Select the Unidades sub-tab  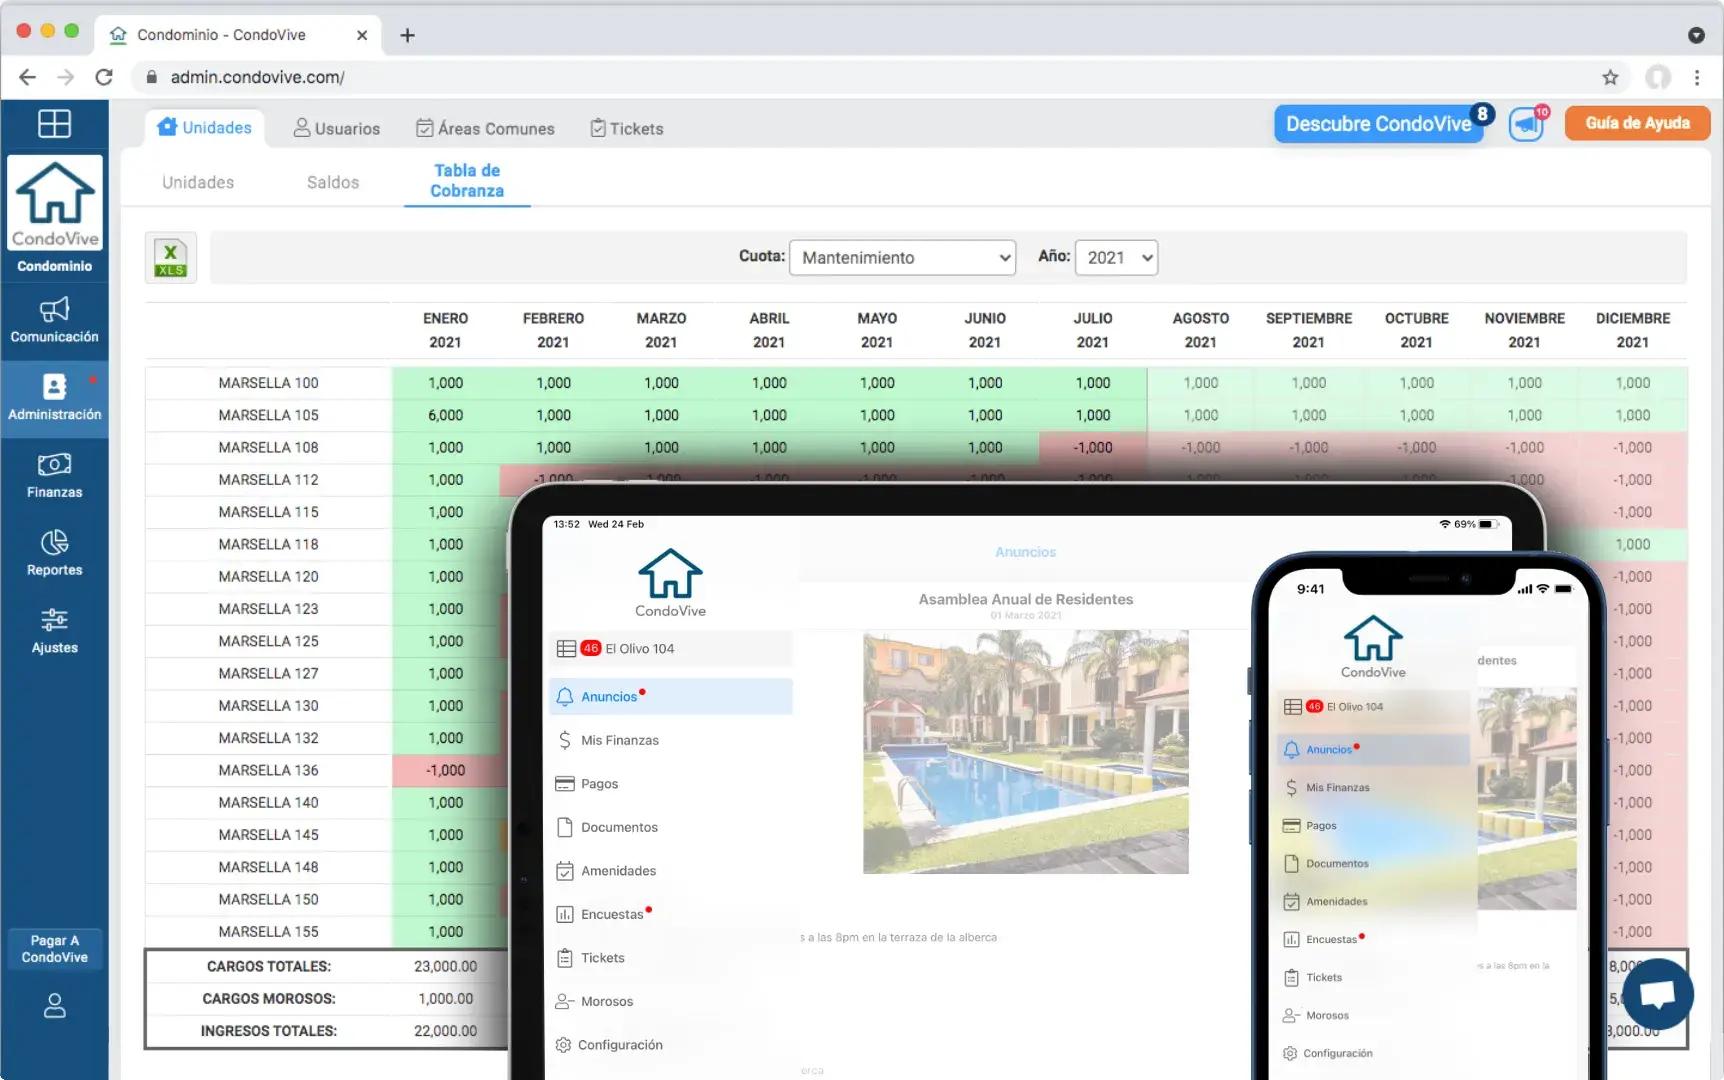point(198,182)
